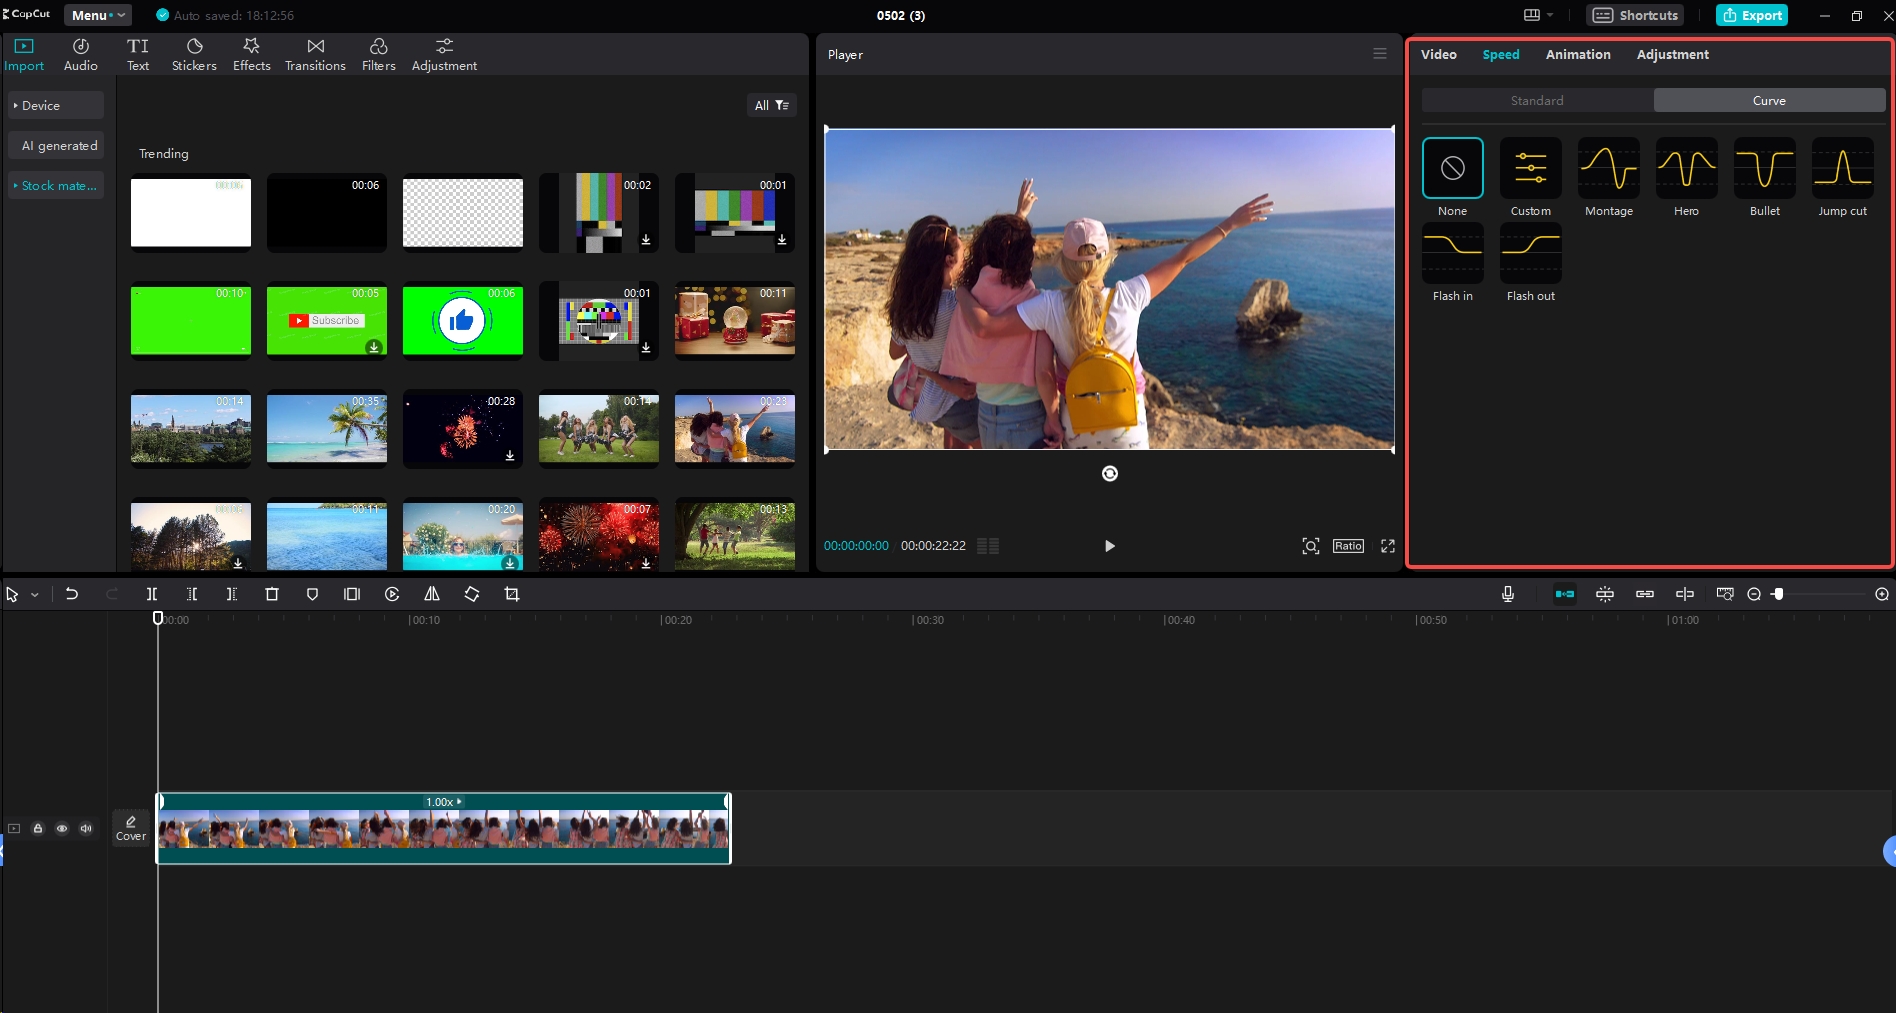Viewport: 1896px width, 1013px height.
Task: Select the Split tool in the timeline toolbar
Action: click(x=151, y=593)
